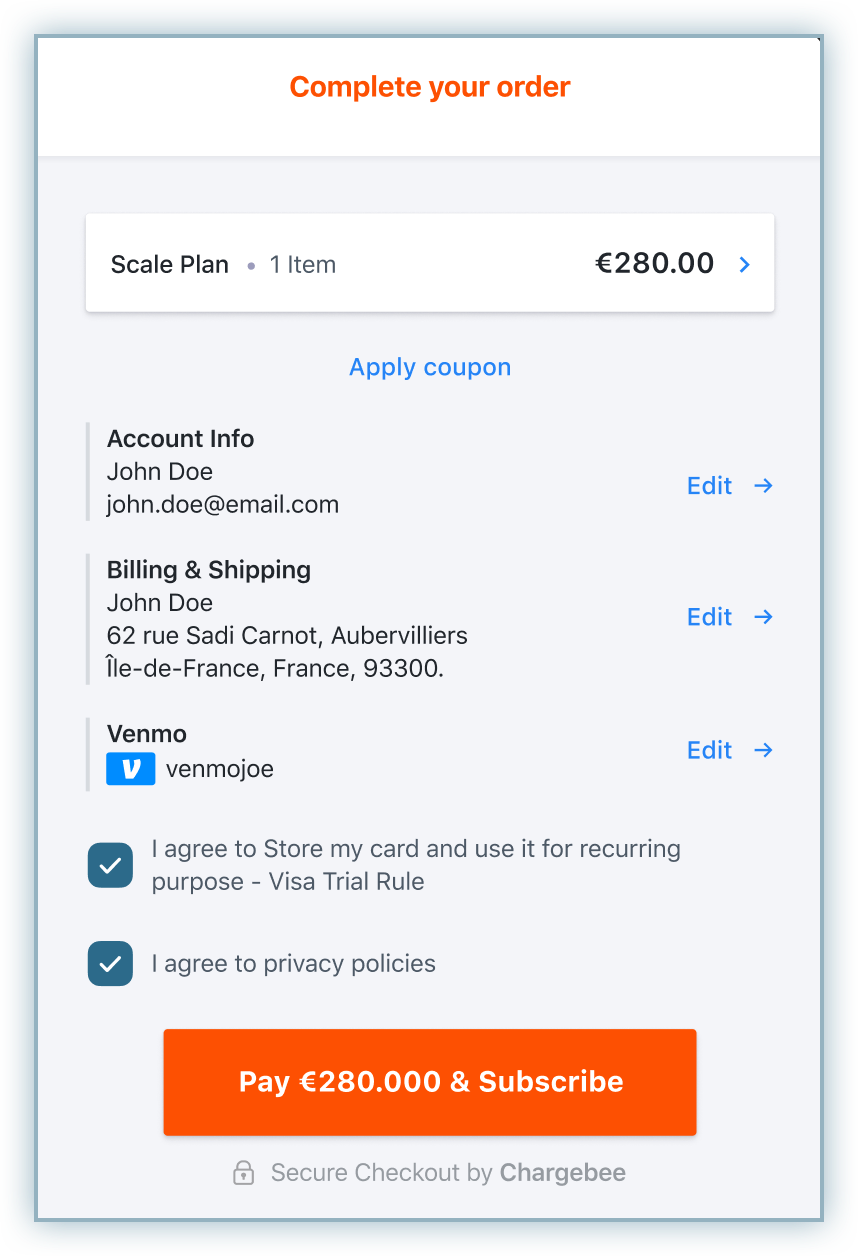Edit the Venmo payment method
Screen dimensions: 858x1256
point(709,750)
